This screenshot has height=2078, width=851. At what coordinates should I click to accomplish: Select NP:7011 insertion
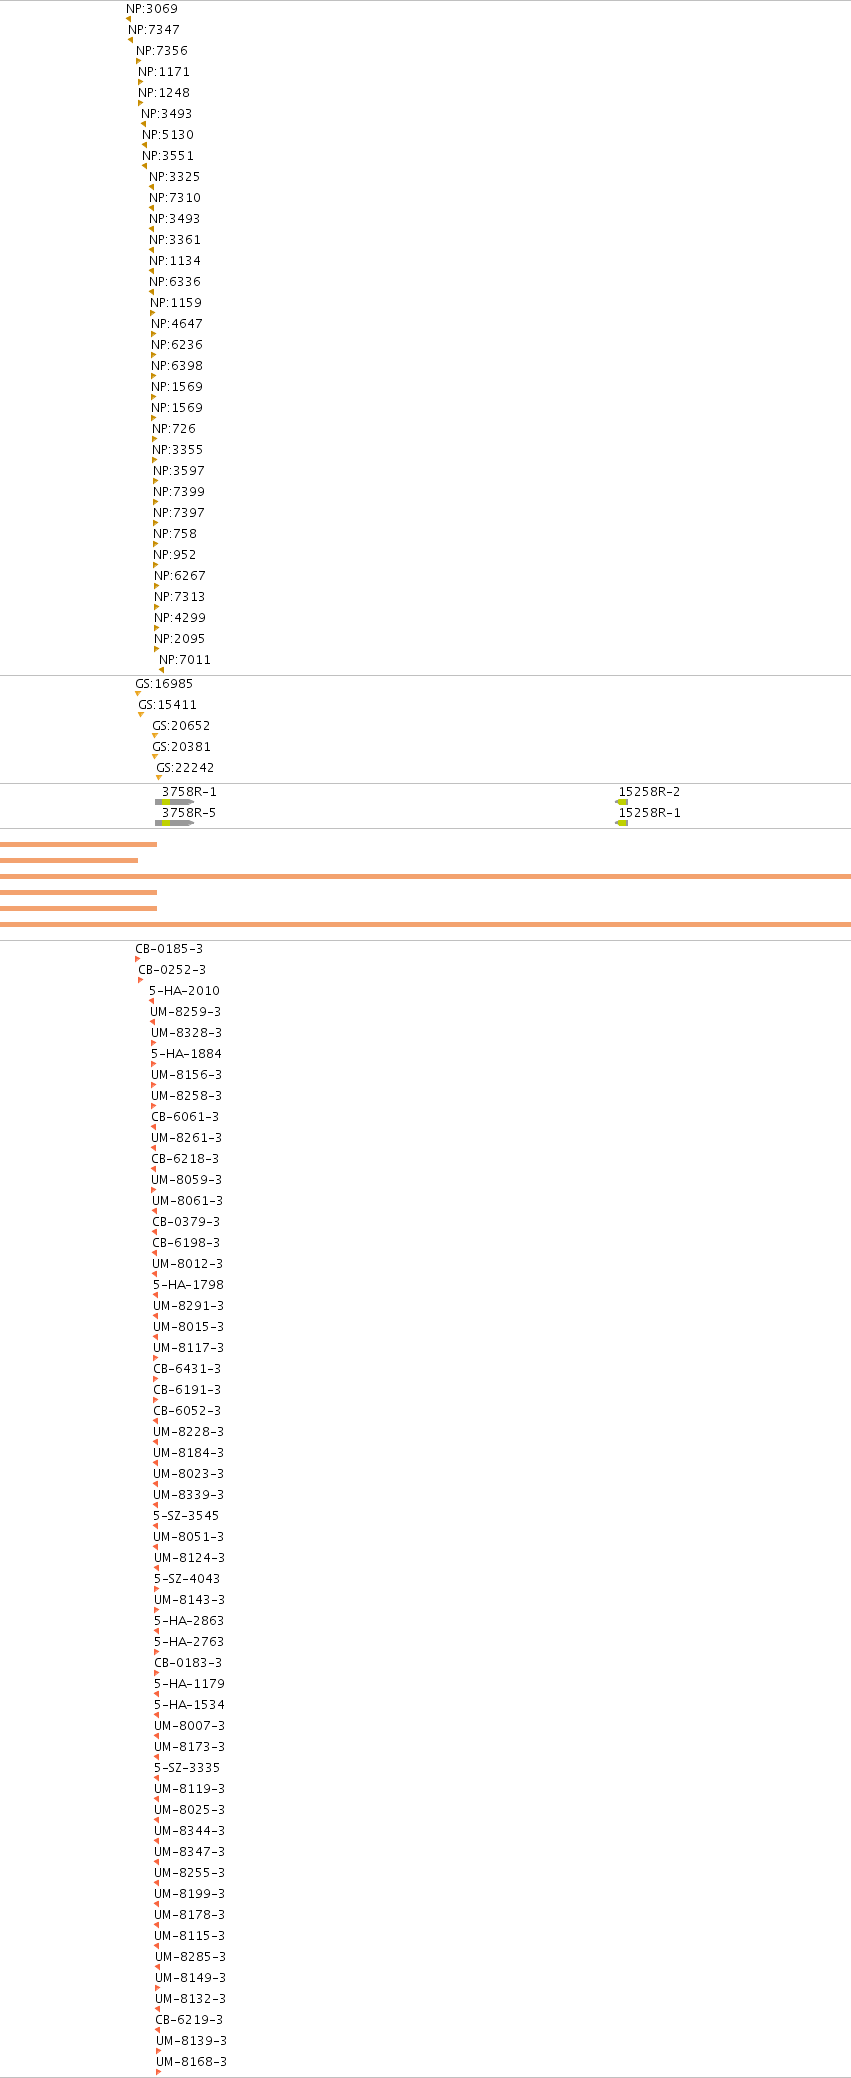click(185, 660)
